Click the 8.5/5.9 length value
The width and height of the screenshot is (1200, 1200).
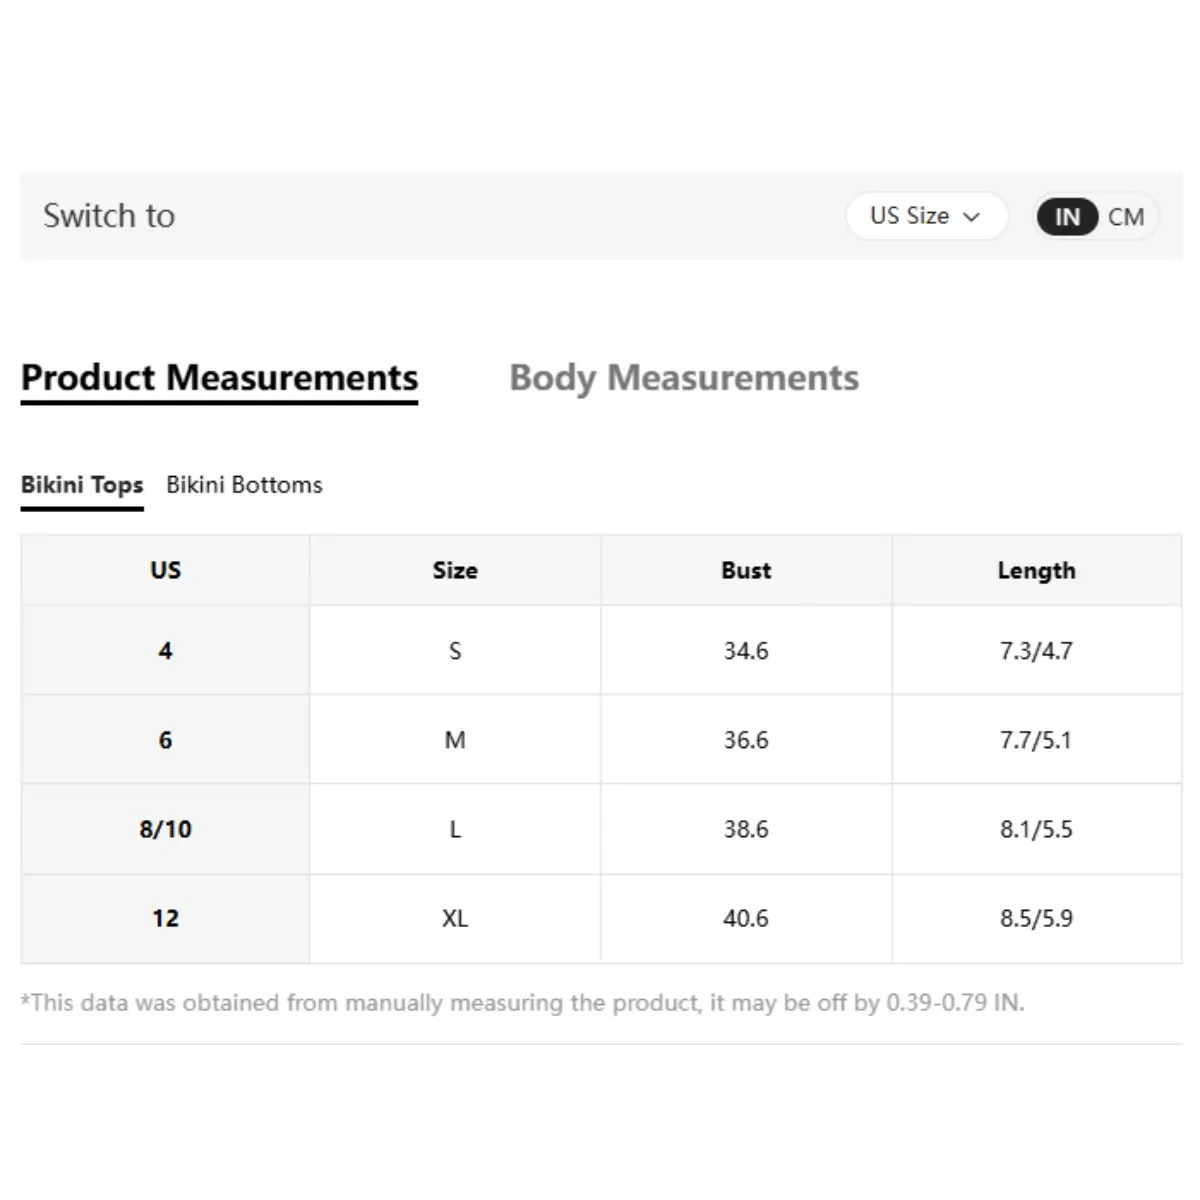pos(1036,918)
